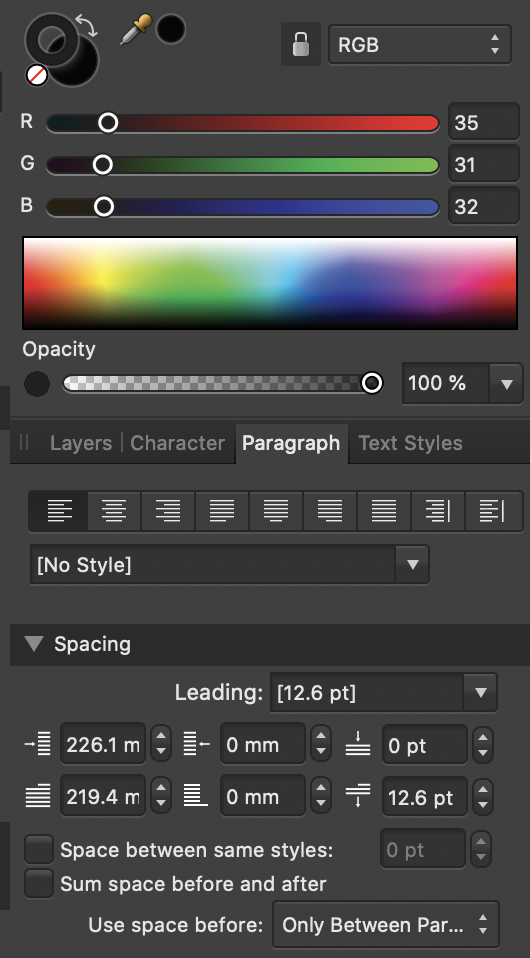Swap stroke and fill colours arrow
Screen dimensions: 530x958
coord(87,26)
